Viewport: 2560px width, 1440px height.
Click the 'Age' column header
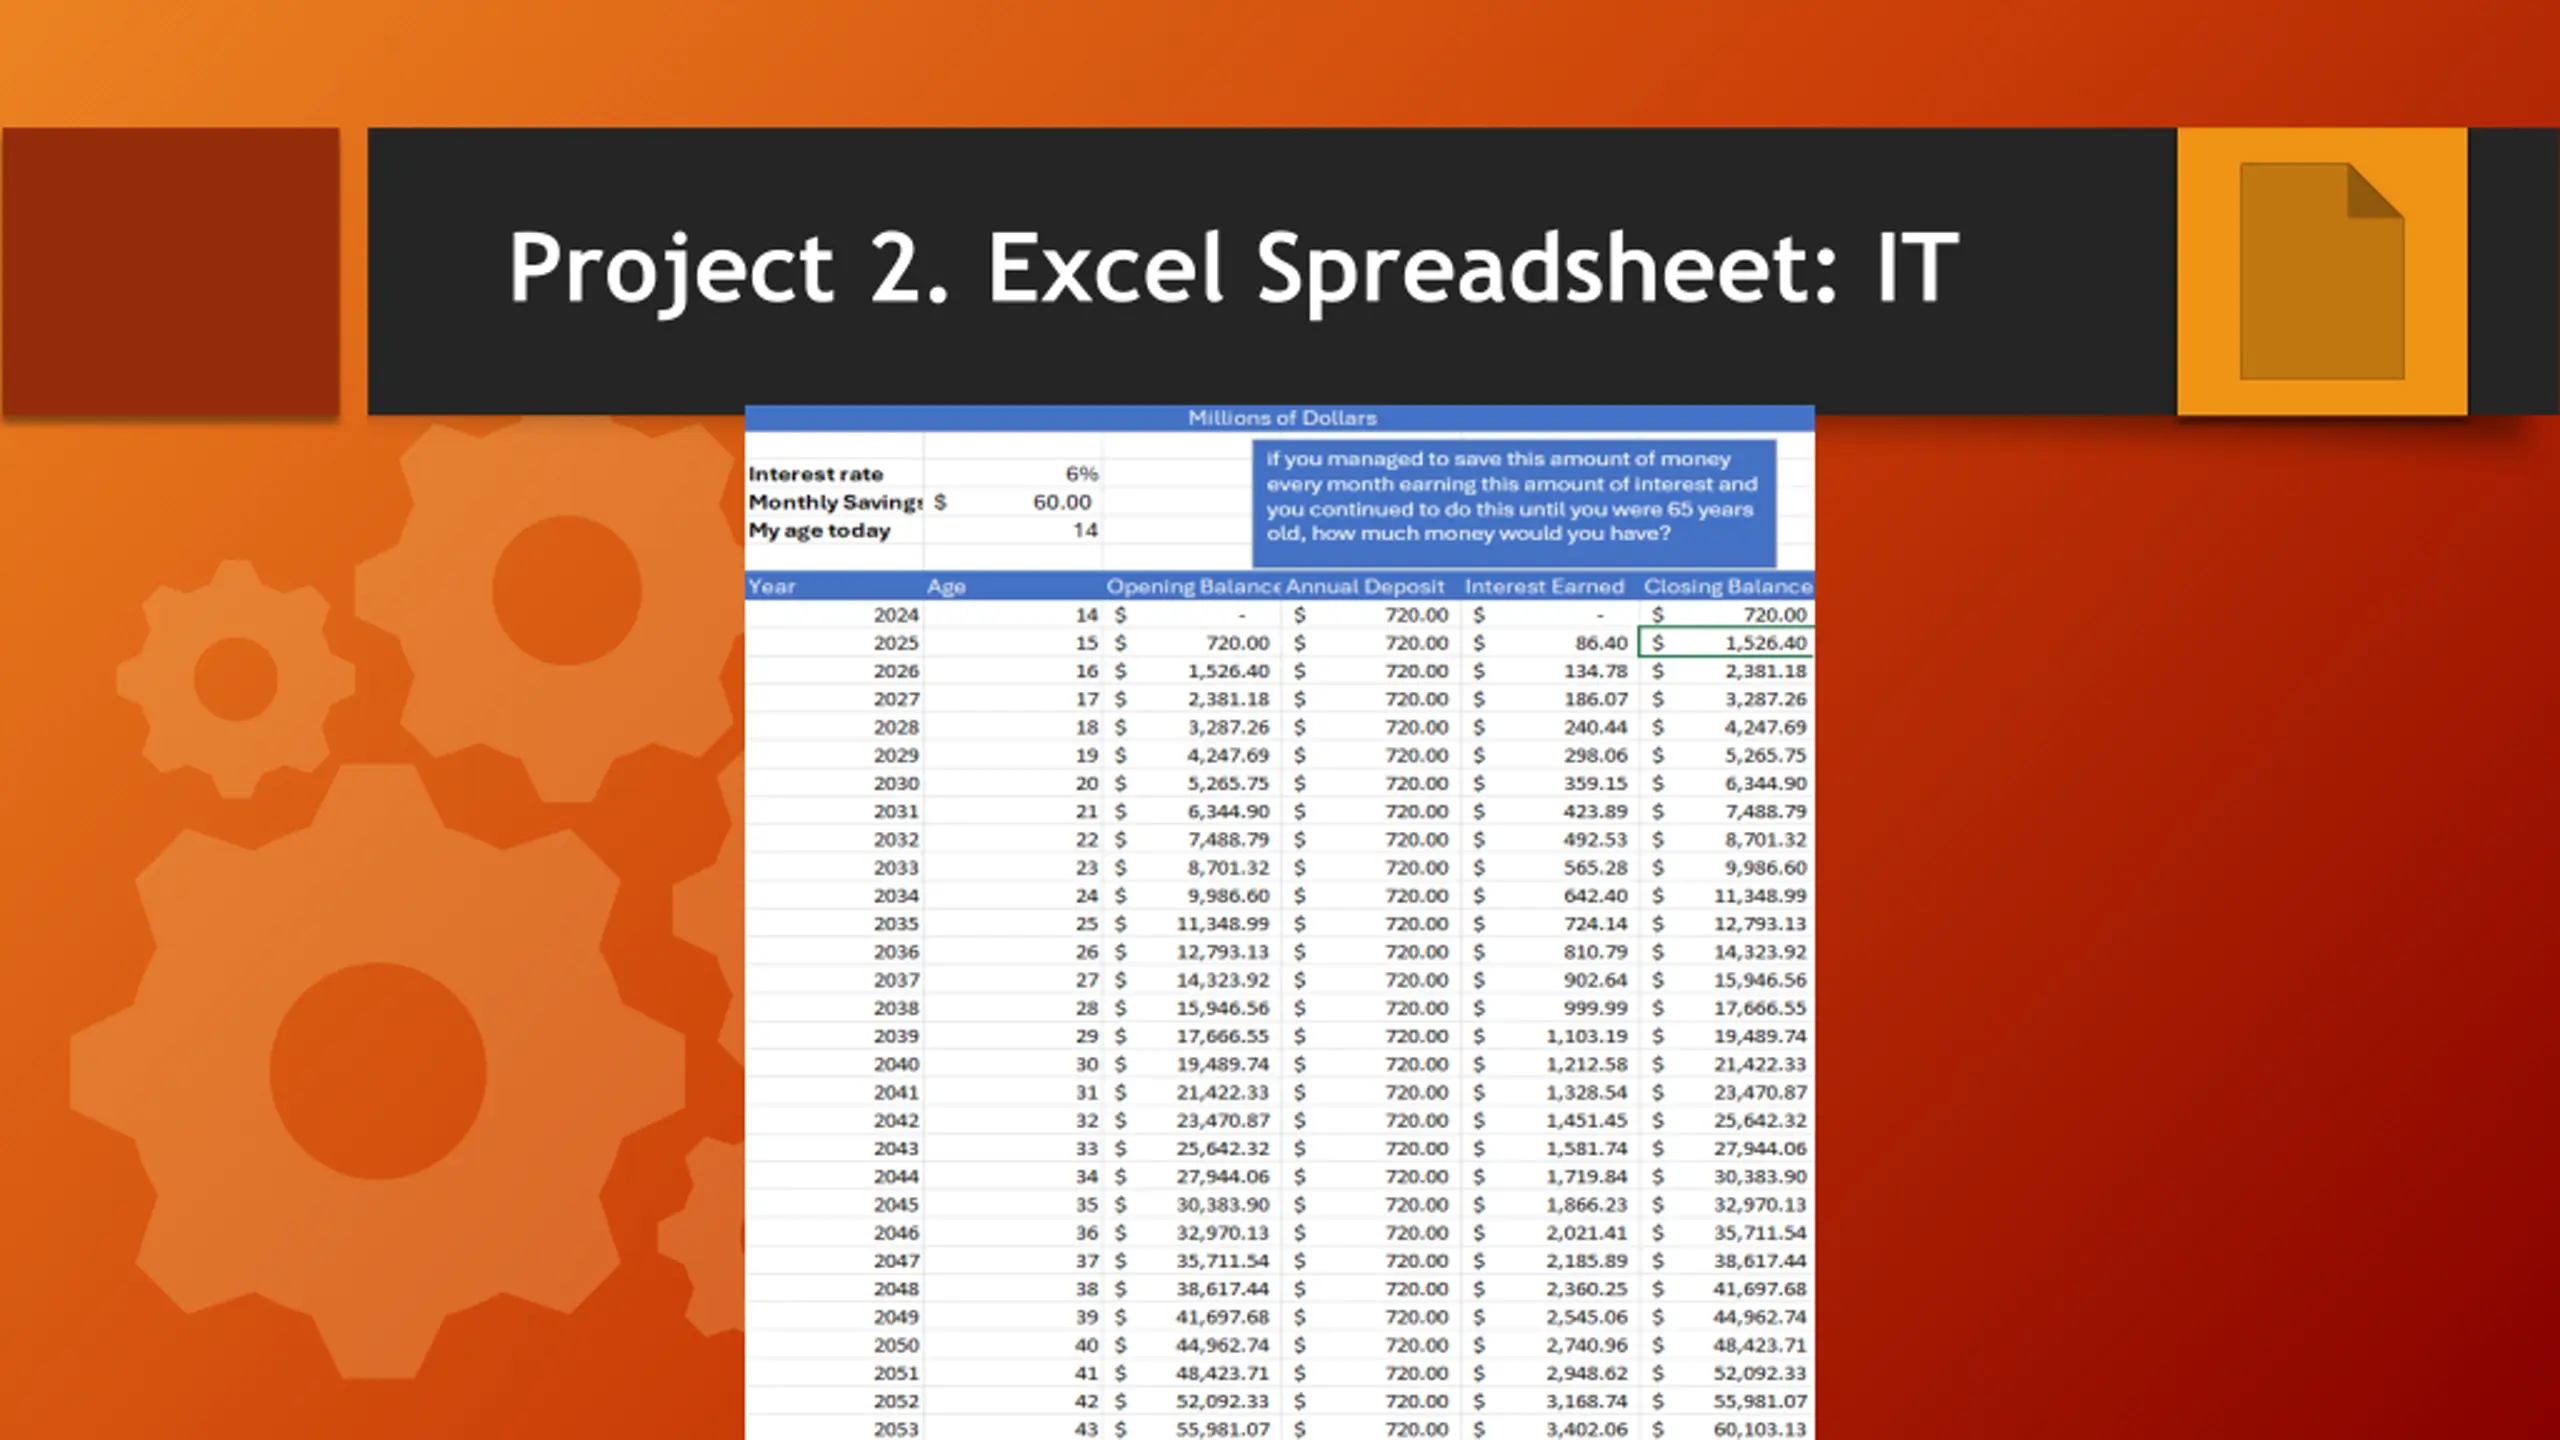946,587
